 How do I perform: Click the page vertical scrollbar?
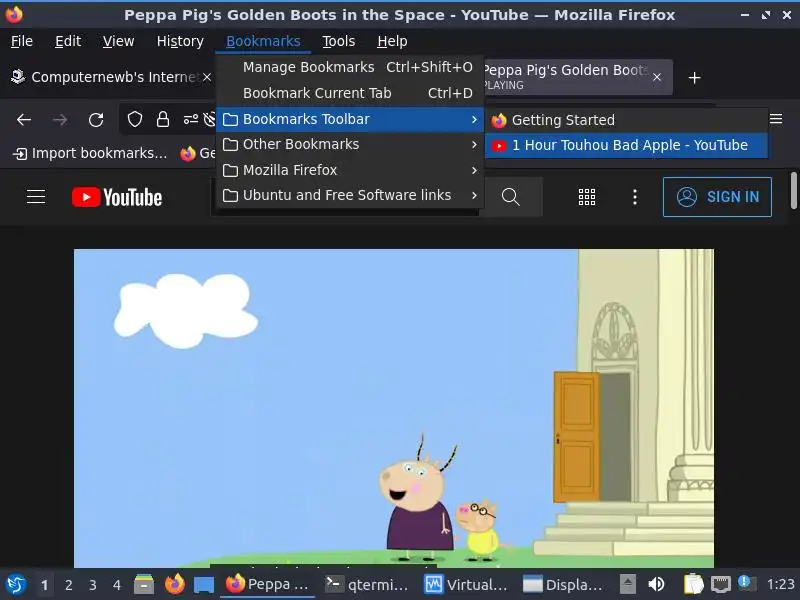pyautogui.click(x=793, y=190)
